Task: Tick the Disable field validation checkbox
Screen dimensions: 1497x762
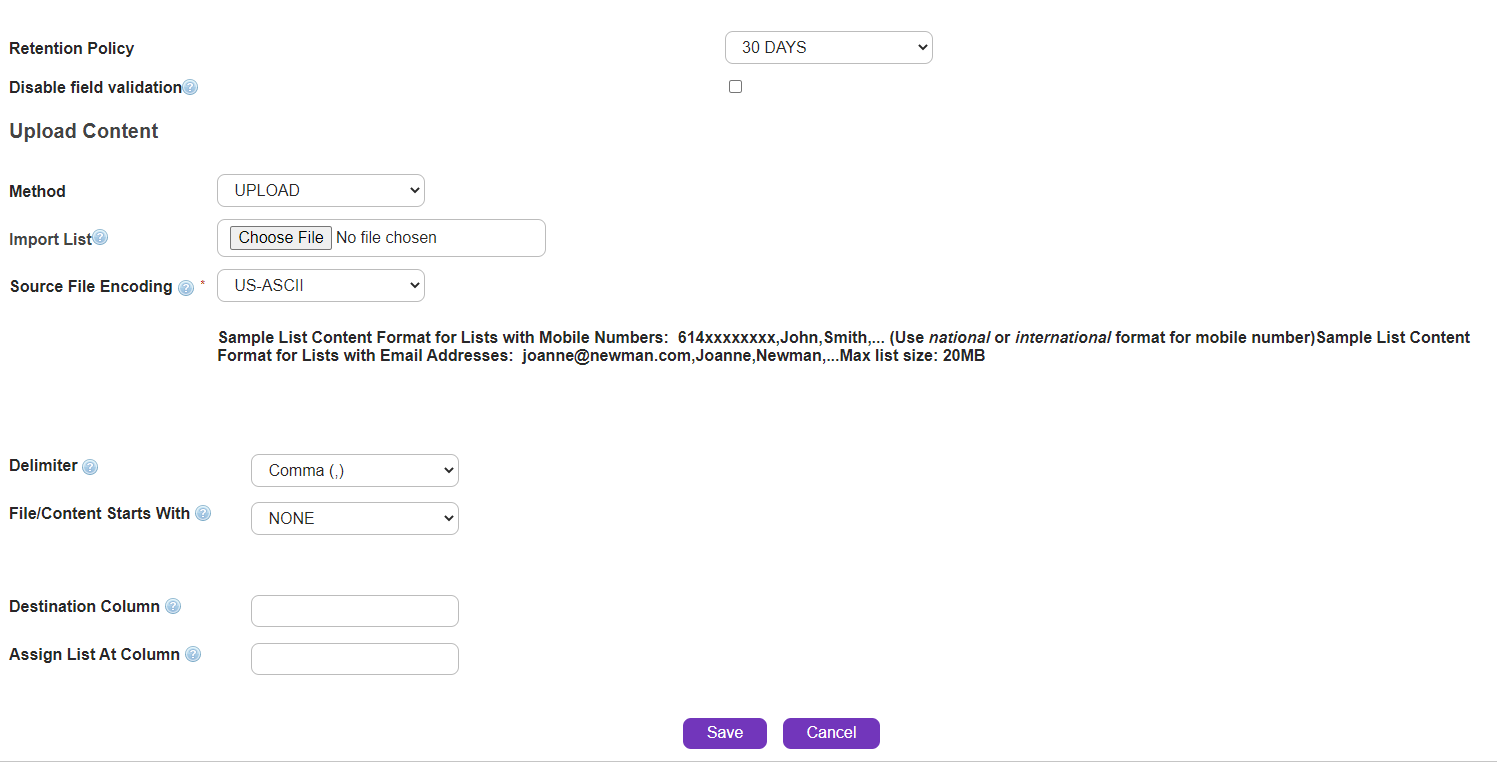Action: [735, 87]
